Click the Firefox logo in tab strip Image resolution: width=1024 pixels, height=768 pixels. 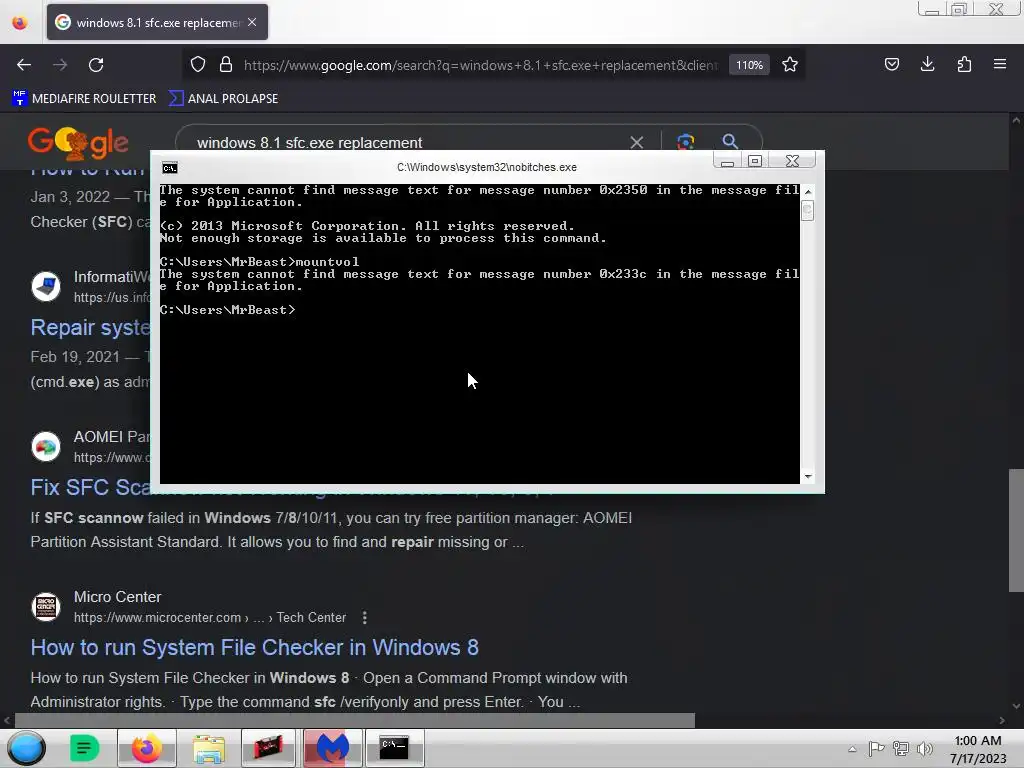click(20, 22)
